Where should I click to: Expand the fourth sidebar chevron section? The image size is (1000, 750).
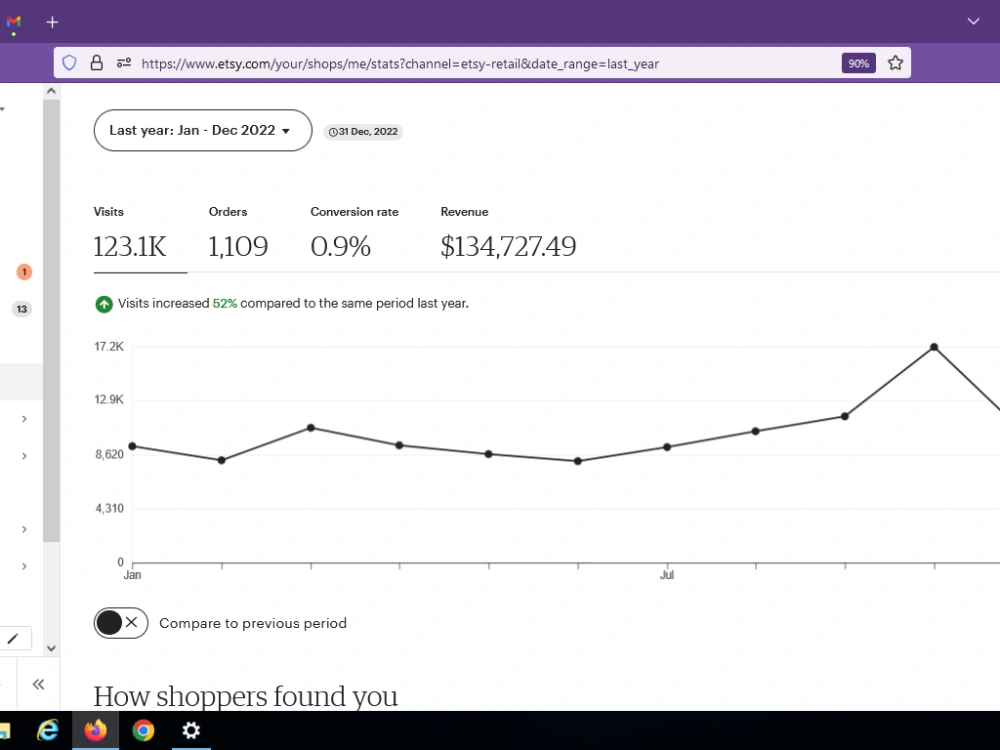click(24, 566)
